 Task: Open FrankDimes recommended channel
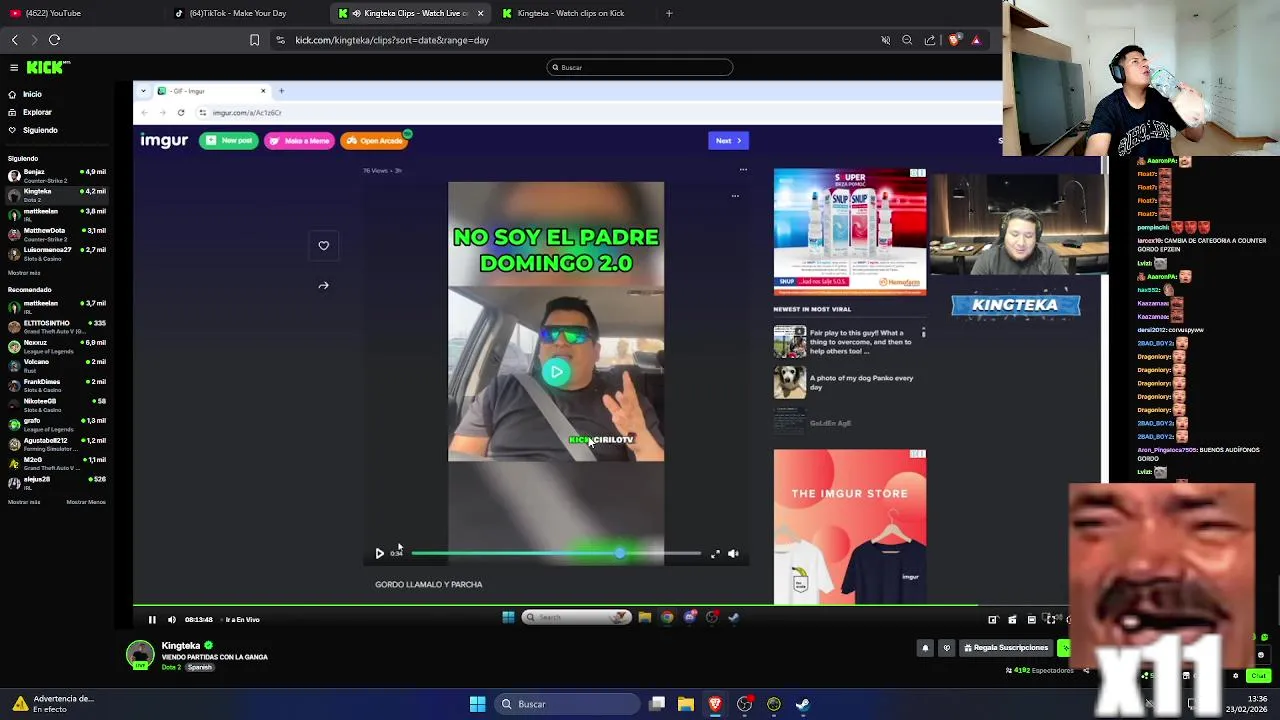[57, 385]
